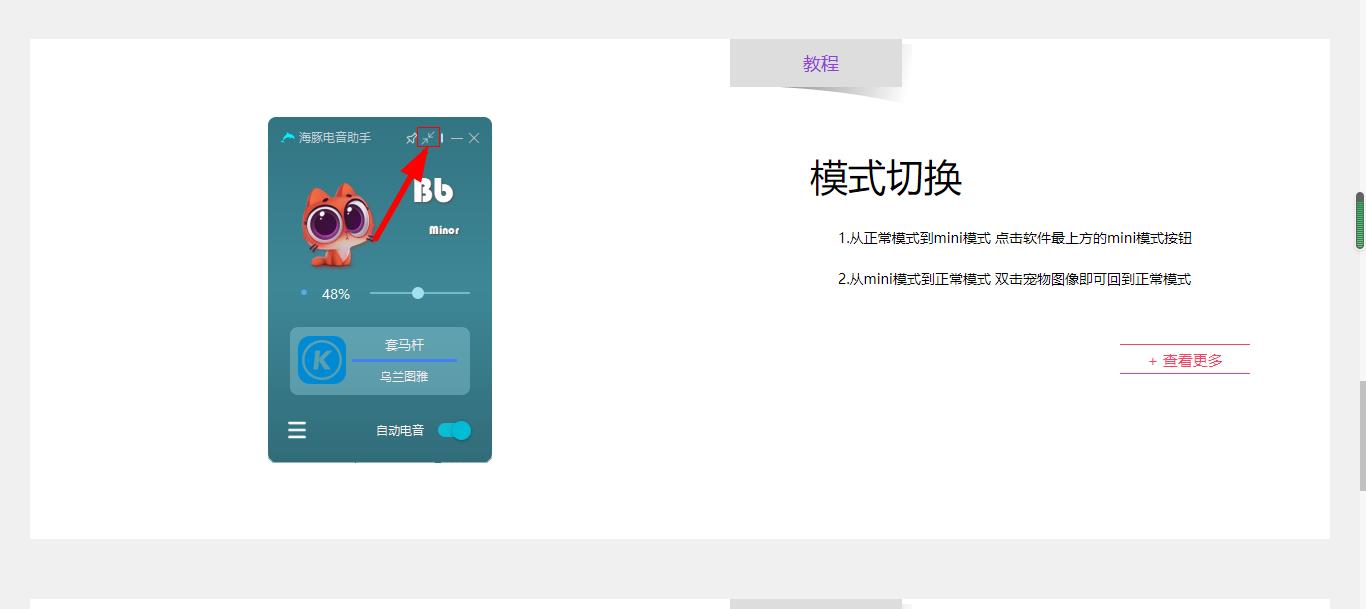Click the 教程 tab label
The image size is (1366, 609).
point(821,63)
